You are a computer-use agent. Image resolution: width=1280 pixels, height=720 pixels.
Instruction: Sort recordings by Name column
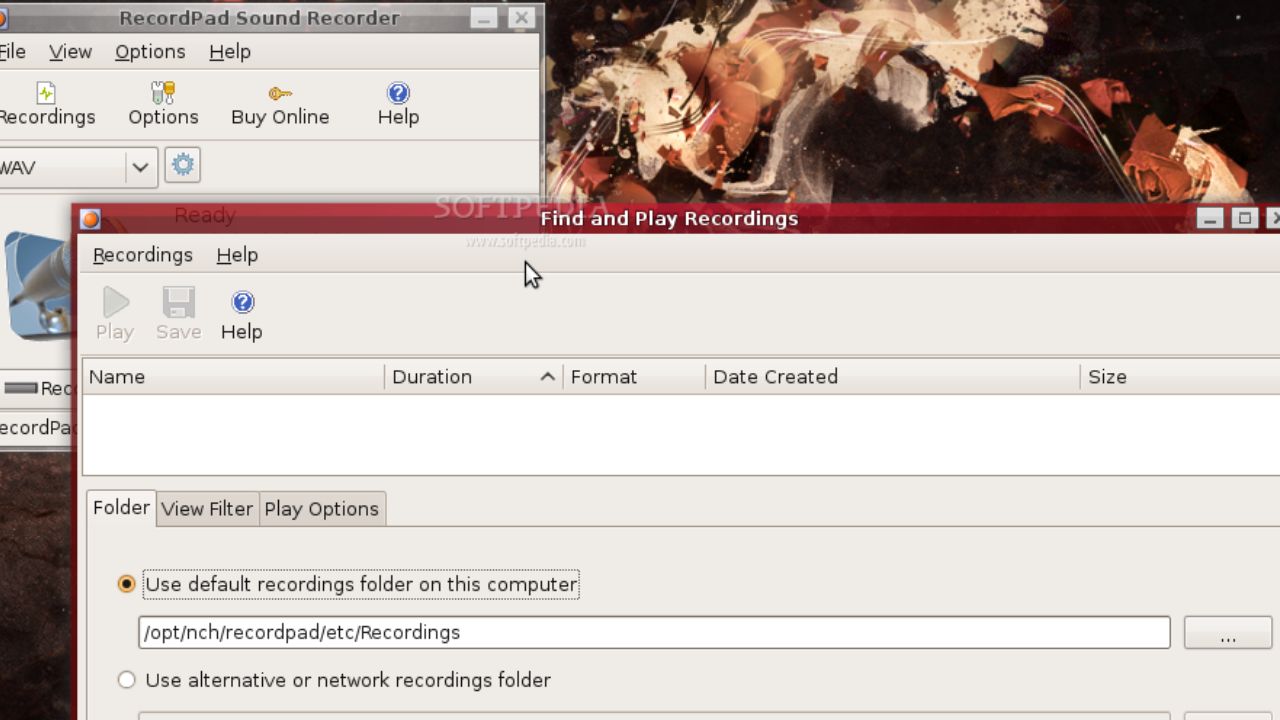click(x=234, y=377)
